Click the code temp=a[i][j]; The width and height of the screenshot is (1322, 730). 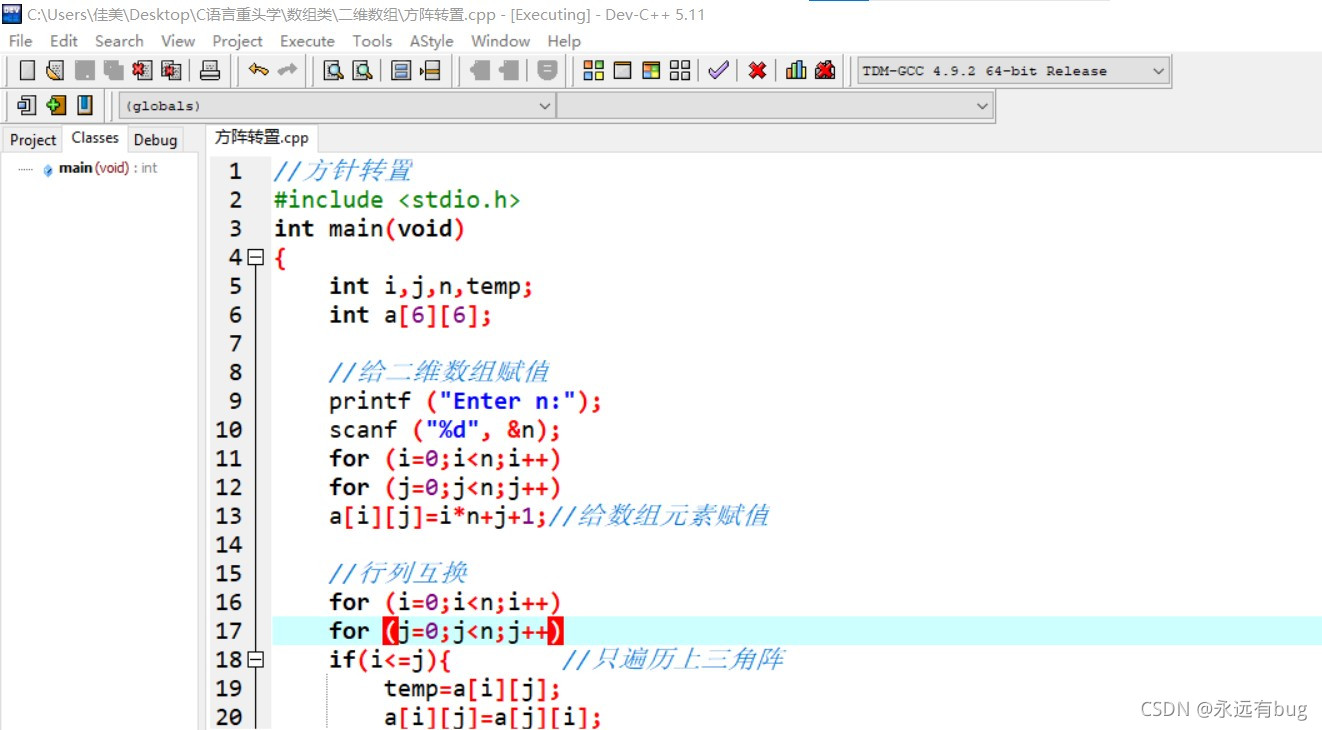[472, 688]
